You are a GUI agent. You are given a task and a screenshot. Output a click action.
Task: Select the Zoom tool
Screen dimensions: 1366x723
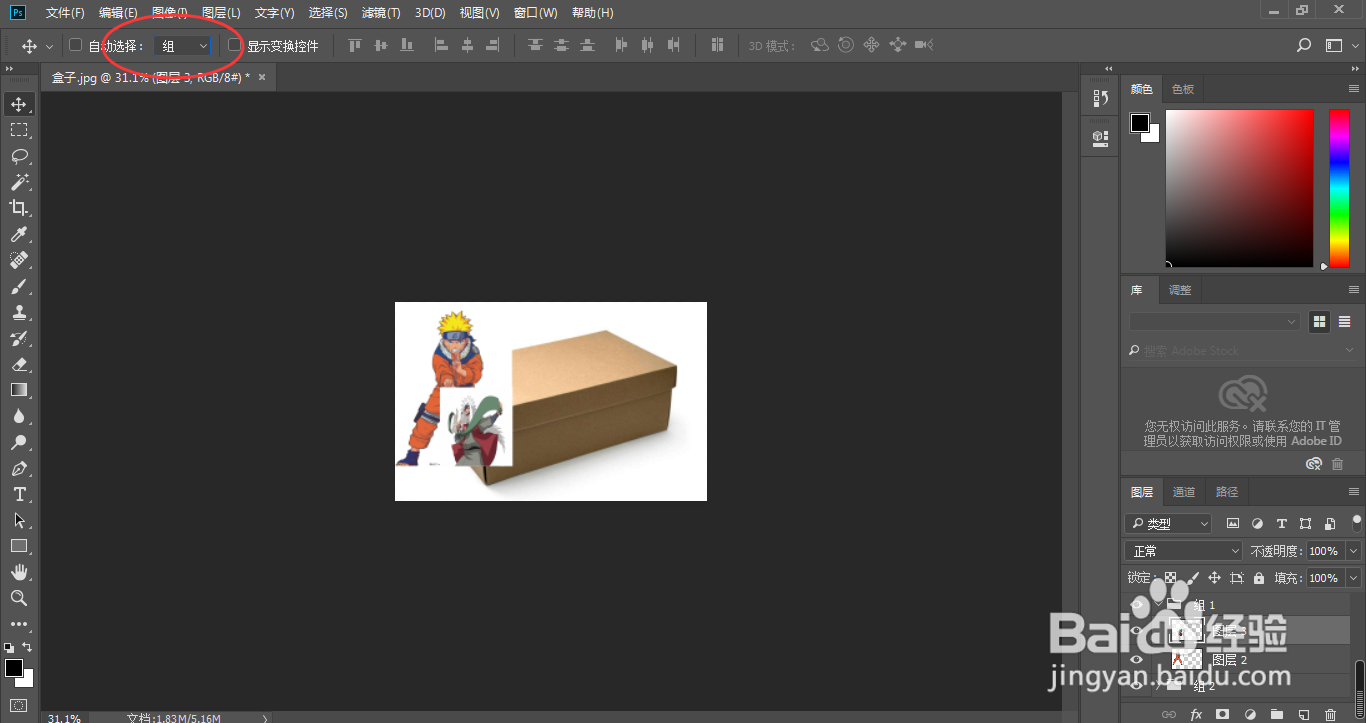pos(19,598)
